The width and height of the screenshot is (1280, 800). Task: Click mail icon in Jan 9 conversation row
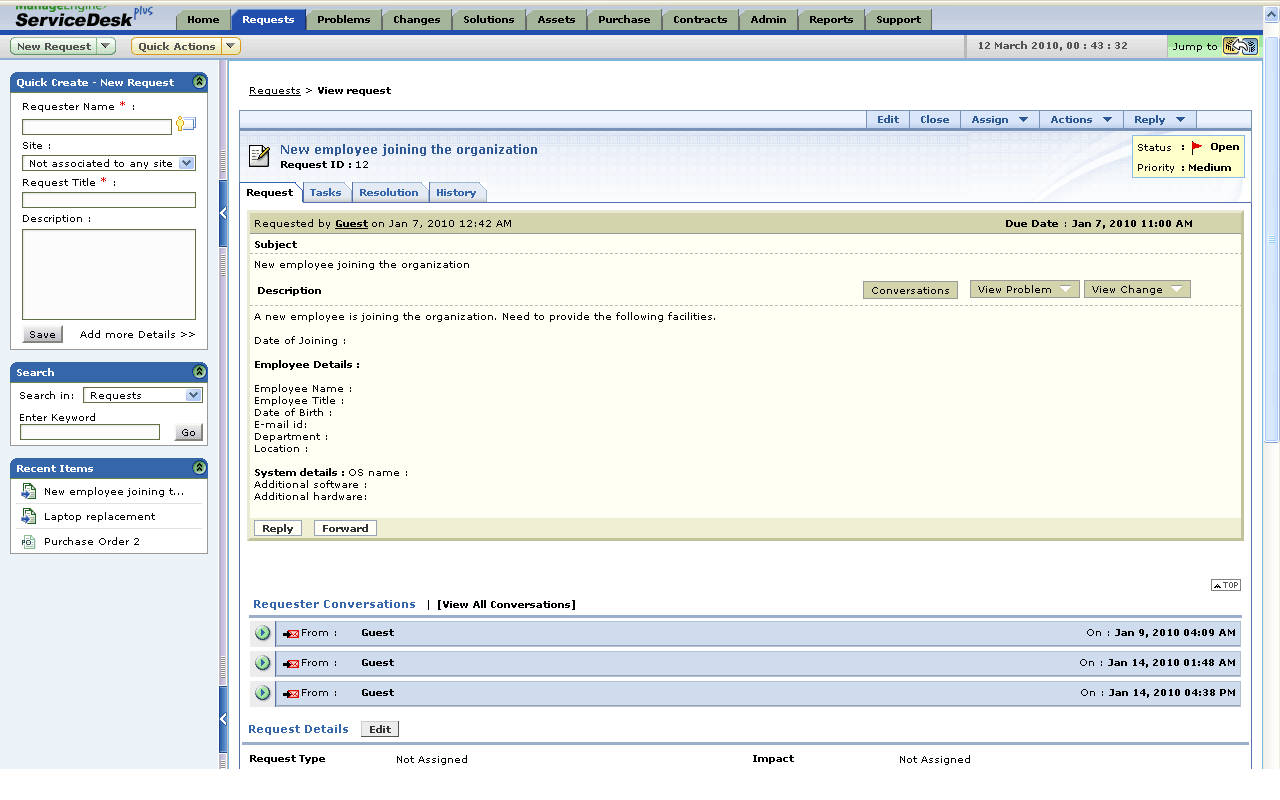coord(291,633)
